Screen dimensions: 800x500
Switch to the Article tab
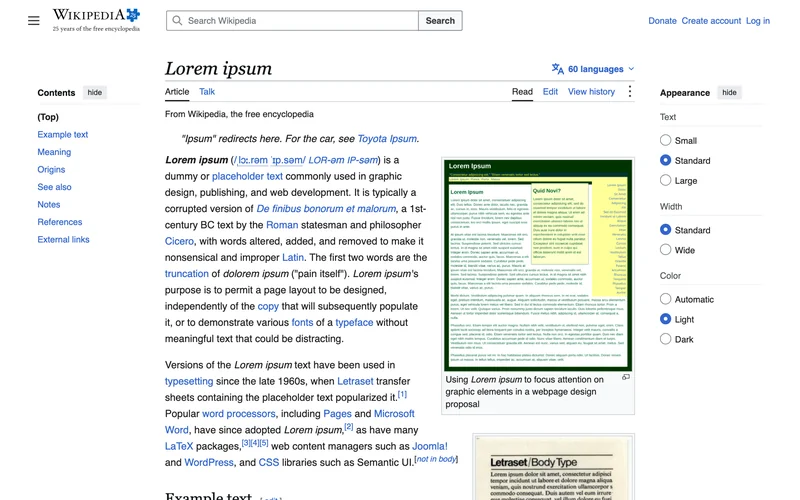tap(177, 92)
